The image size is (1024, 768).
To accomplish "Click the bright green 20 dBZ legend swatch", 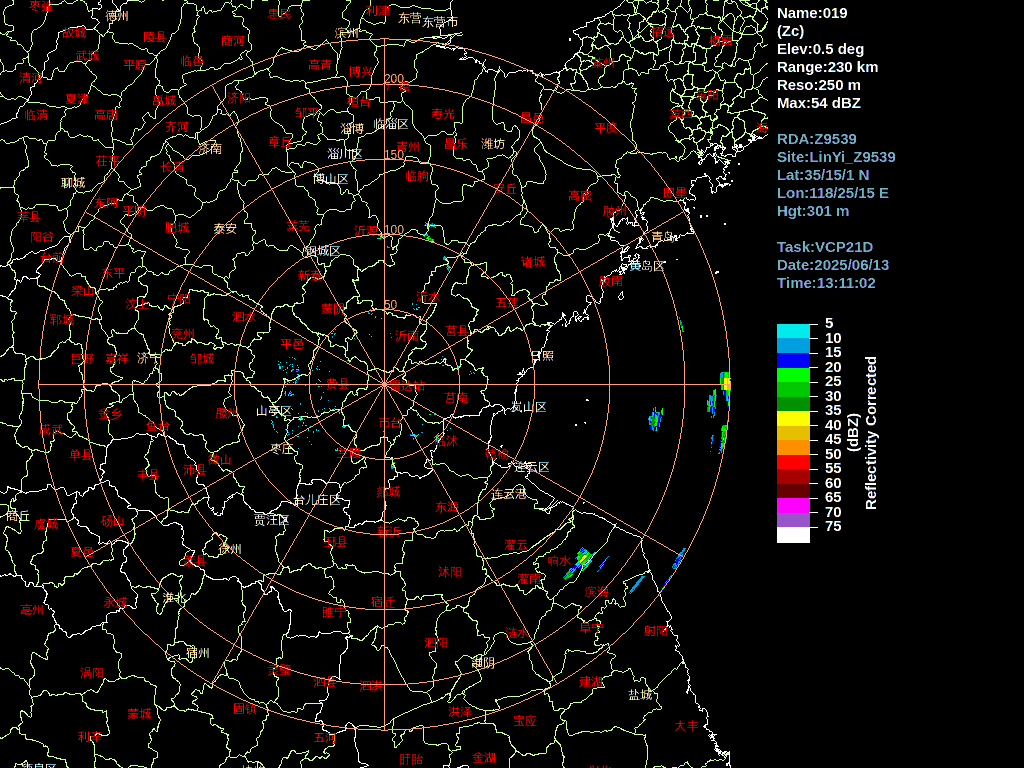I will [x=793, y=375].
